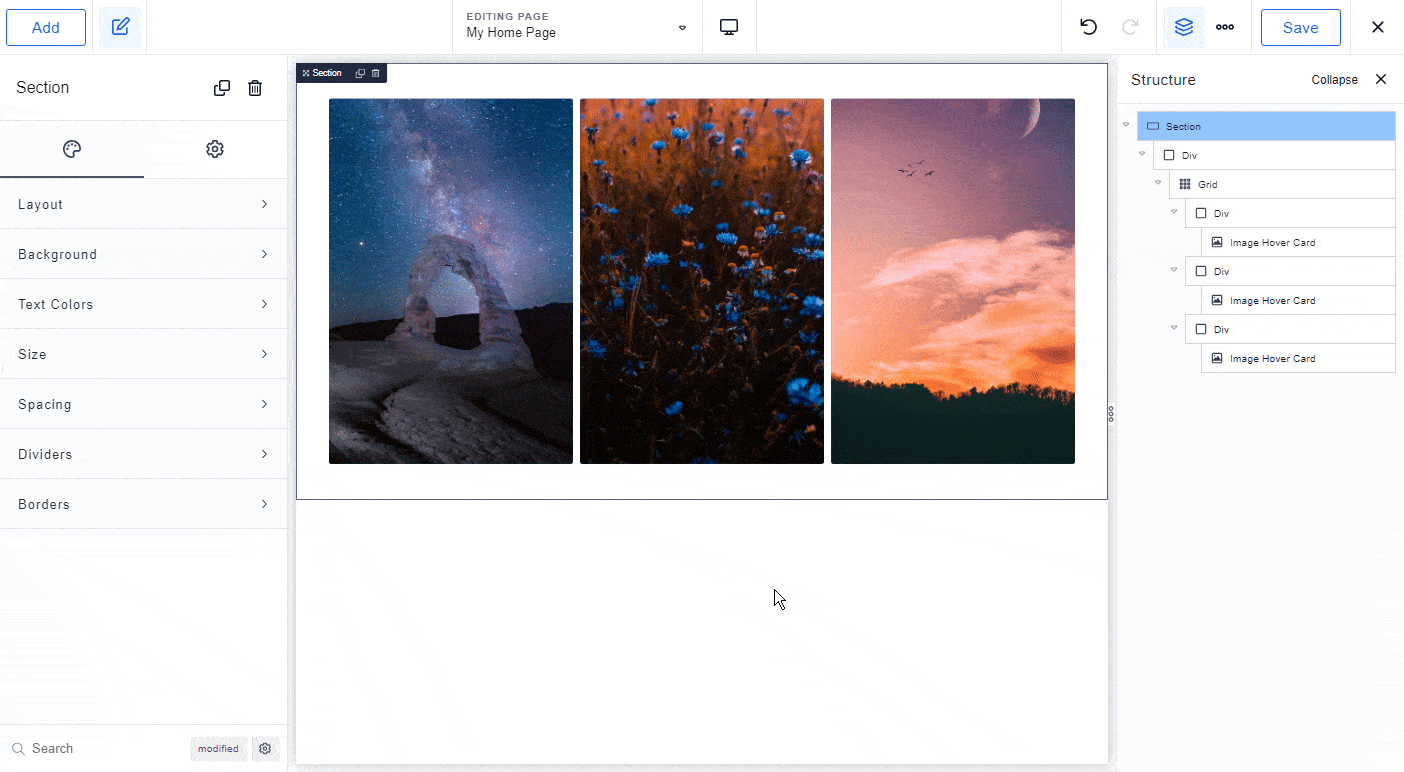Delete Section using left panel trash icon
The width and height of the screenshot is (1404, 772).
pos(255,88)
